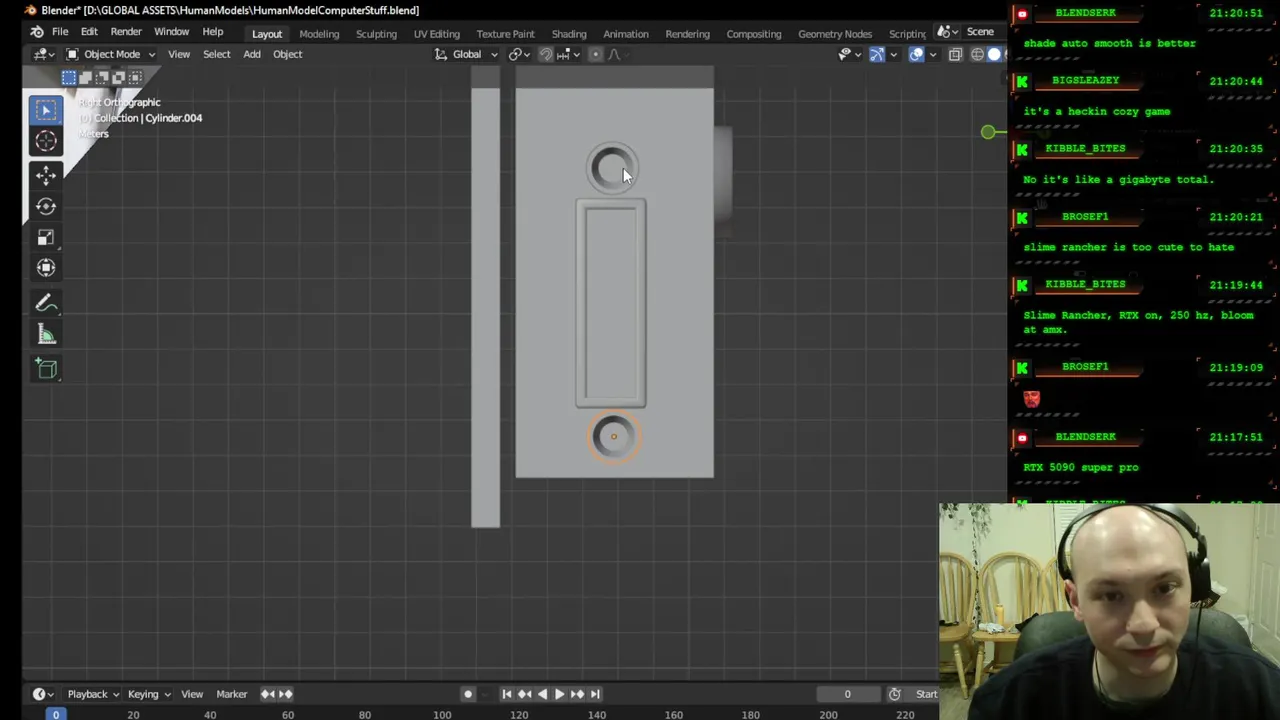Toggle proportional editing
This screenshot has height=720, width=1280.
[x=595, y=54]
